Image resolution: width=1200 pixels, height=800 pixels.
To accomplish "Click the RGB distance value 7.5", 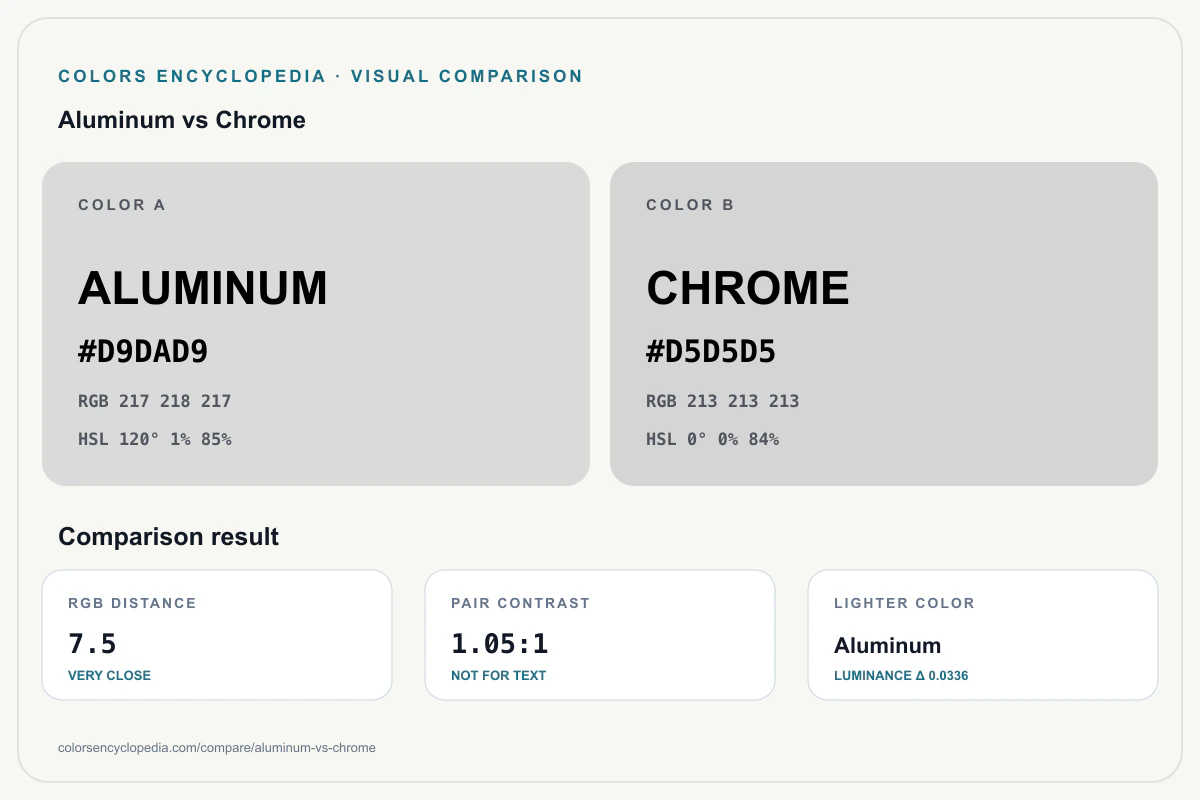I will pyautogui.click(x=93, y=643).
